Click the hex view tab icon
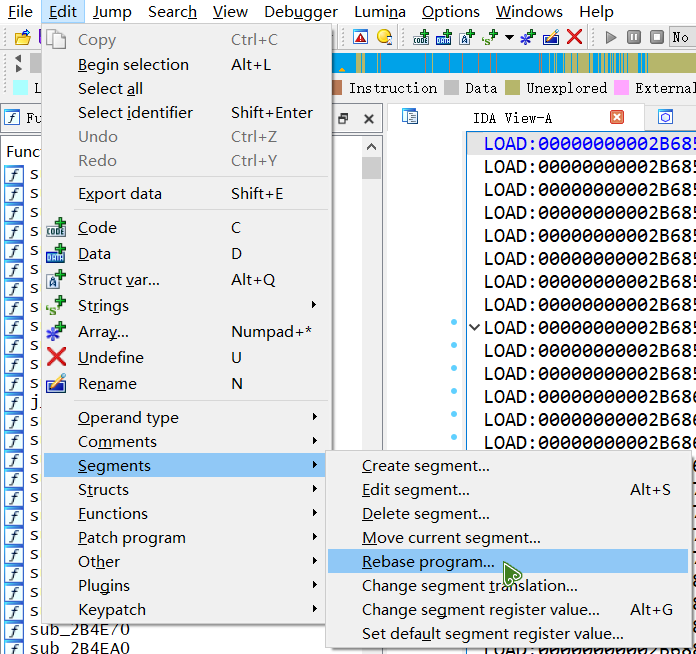Image resolution: width=696 pixels, height=654 pixels. pyautogui.click(x=665, y=117)
